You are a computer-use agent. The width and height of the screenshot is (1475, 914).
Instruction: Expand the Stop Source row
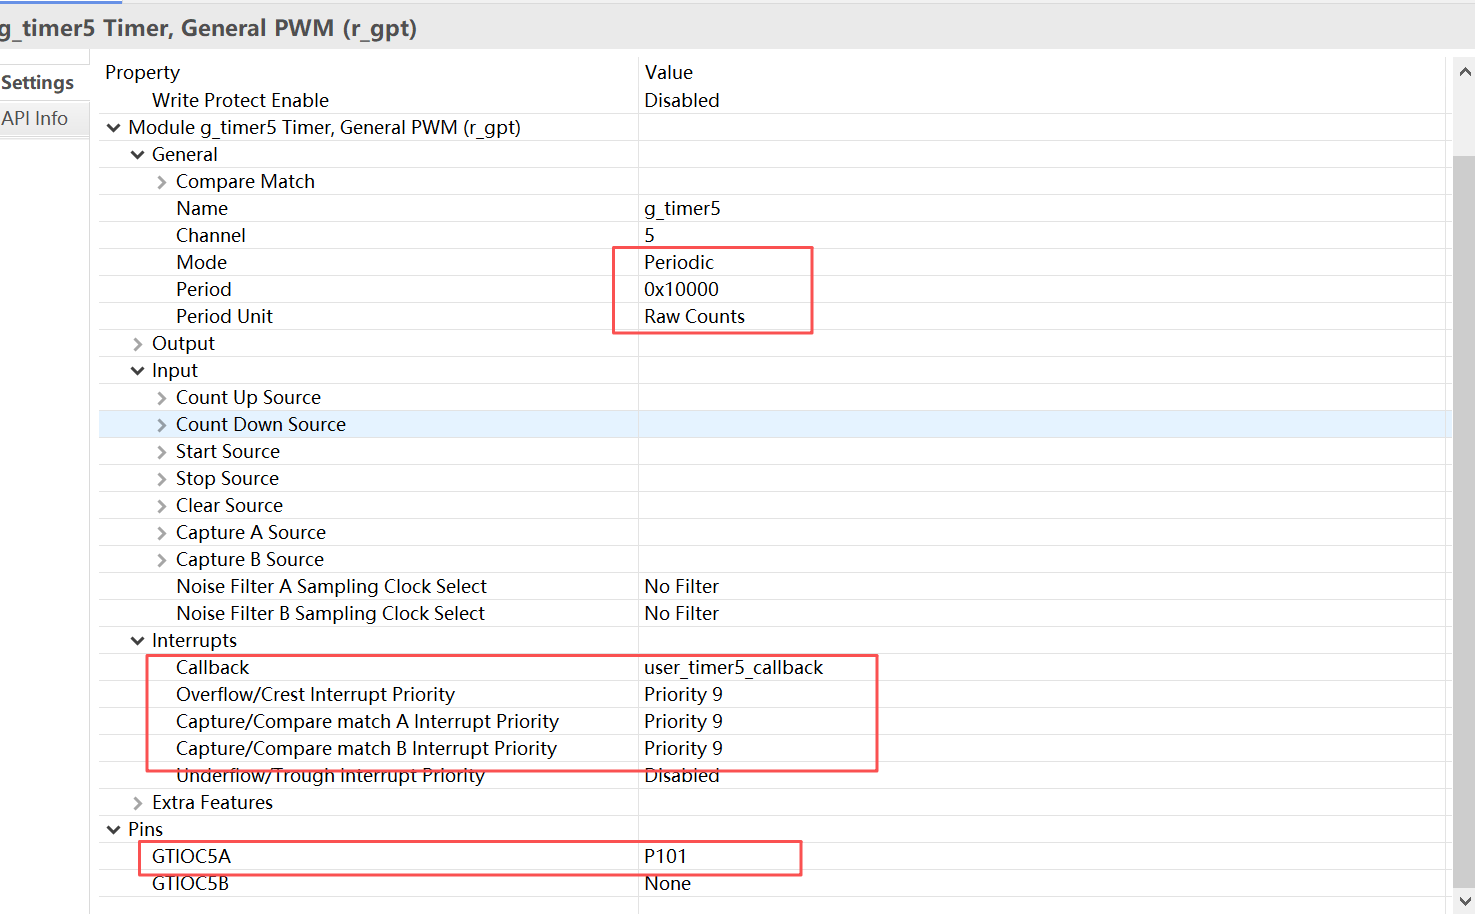[x=161, y=479]
